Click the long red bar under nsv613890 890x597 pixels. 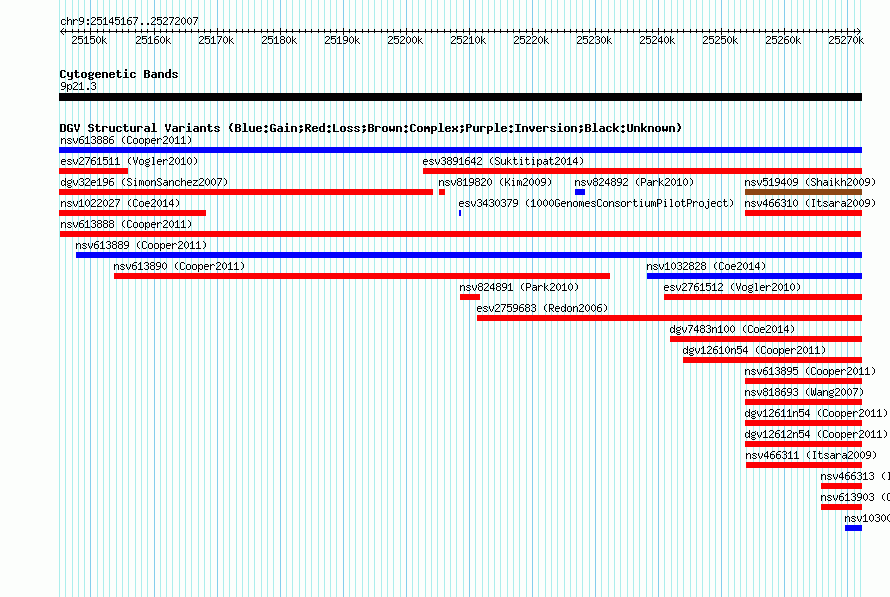pyautogui.click(x=362, y=276)
